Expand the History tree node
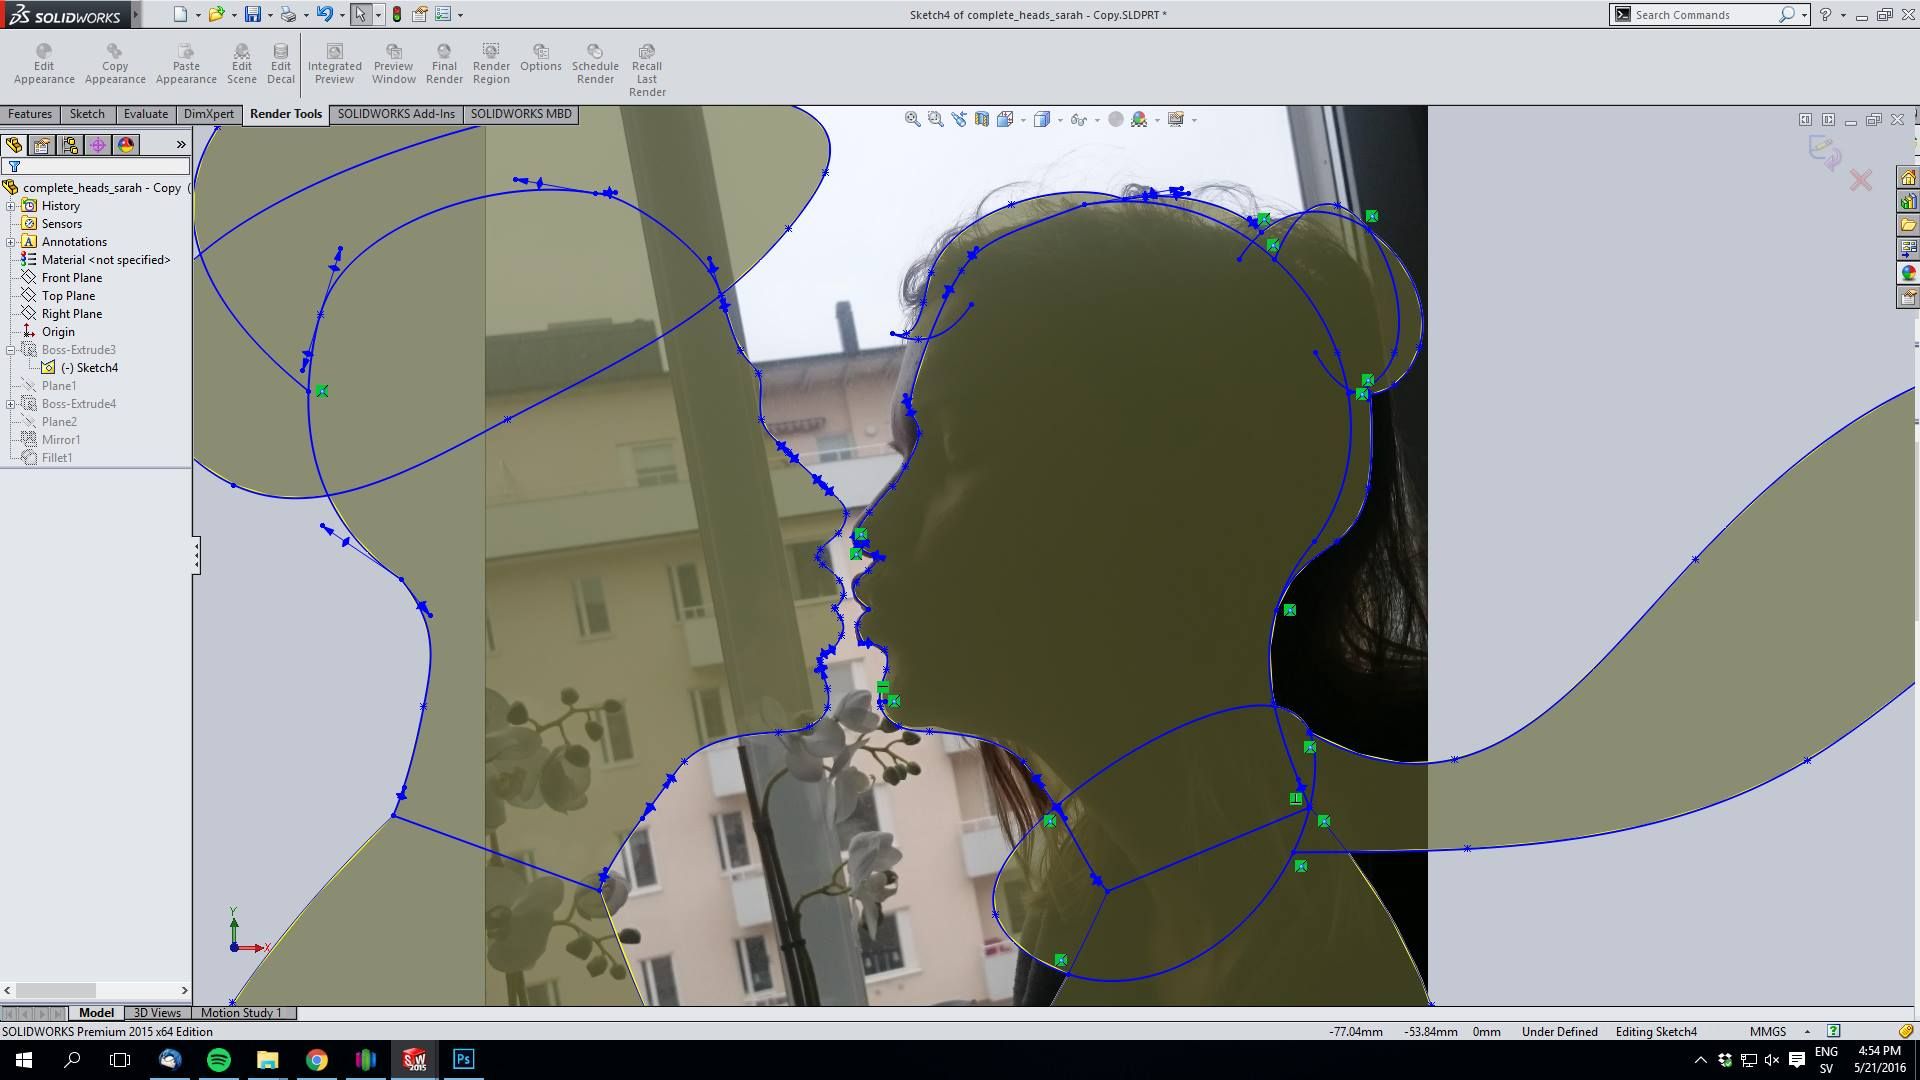 [11, 206]
